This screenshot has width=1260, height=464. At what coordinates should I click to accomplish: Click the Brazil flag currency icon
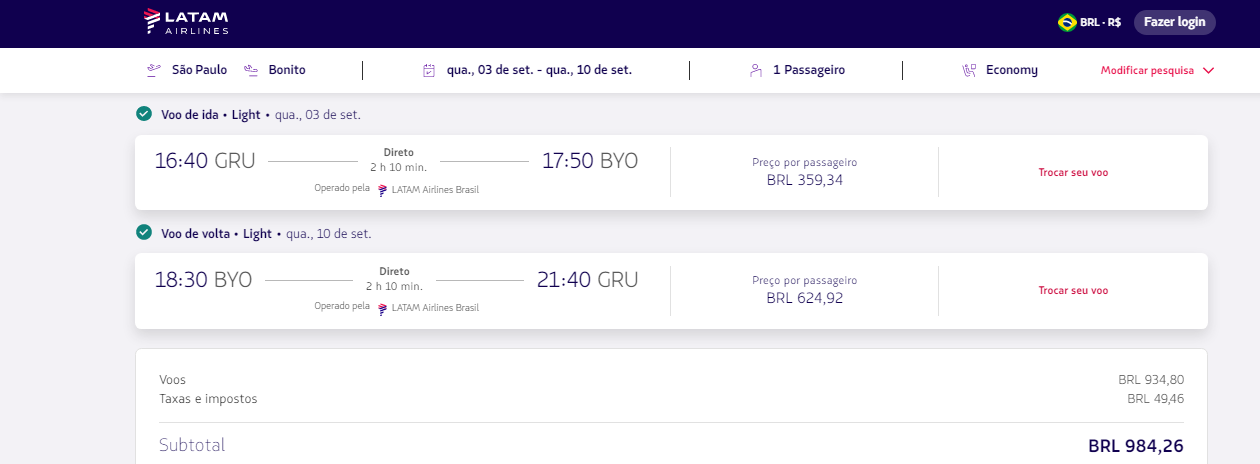tap(1067, 22)
